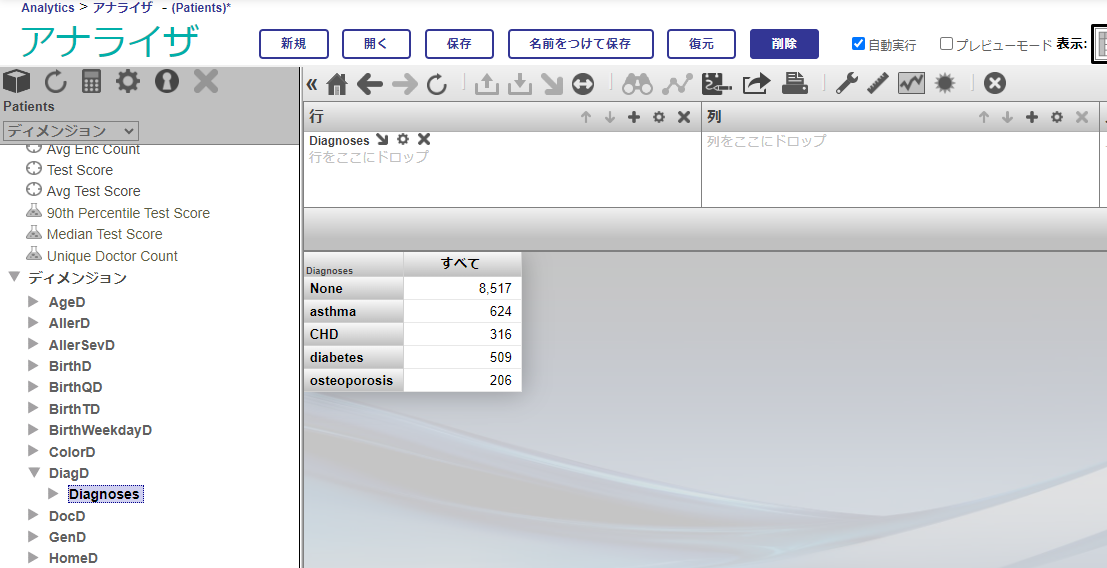Screen dimensions: 1107x568
Task: Click the binoculars find icon
Action: coord(637,84)
